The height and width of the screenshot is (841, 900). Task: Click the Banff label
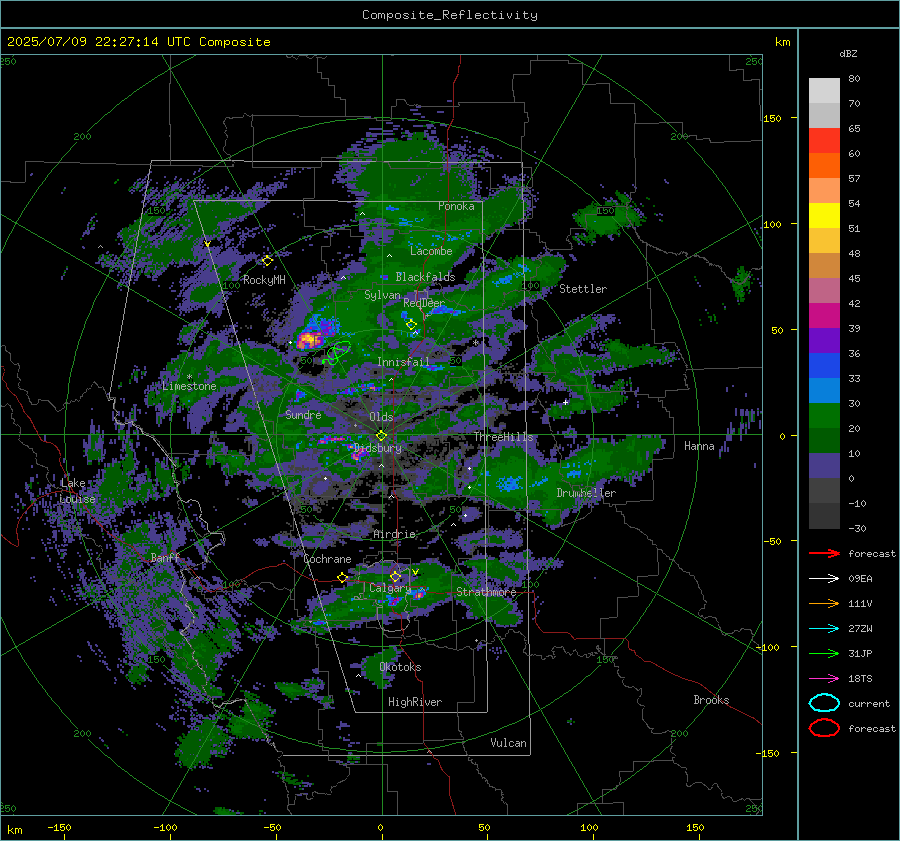click(165, 557)
